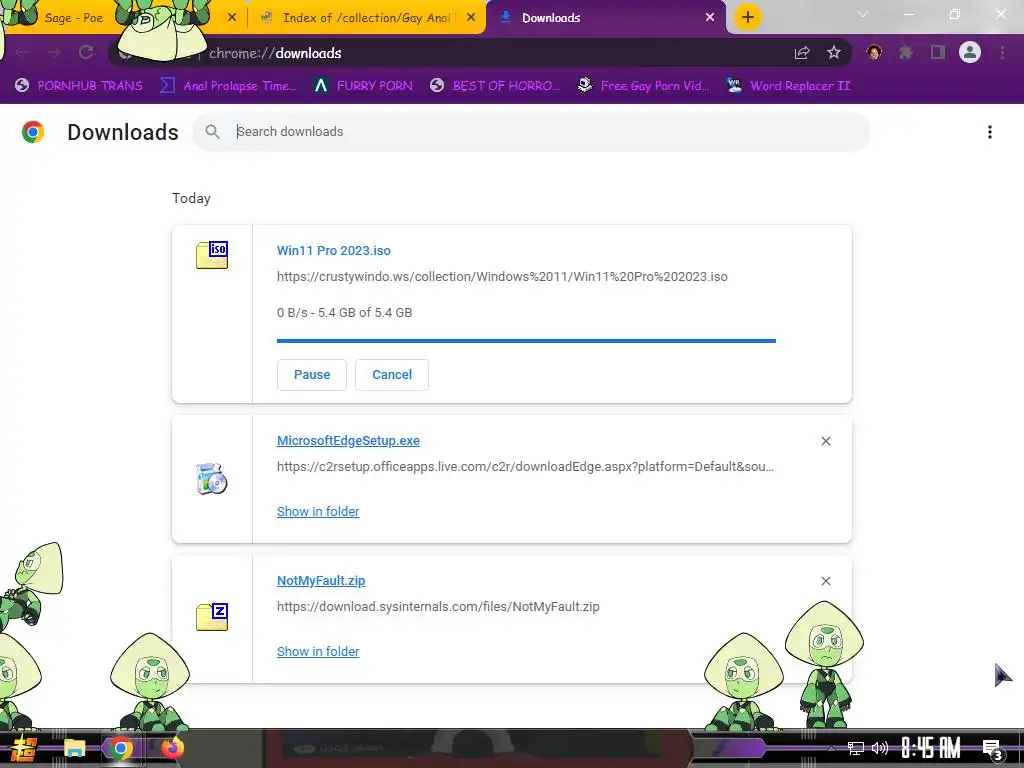1024x768 pixels.
Task: Open network status tray icon
Action: pyautogui.click(x=856, y=748)
